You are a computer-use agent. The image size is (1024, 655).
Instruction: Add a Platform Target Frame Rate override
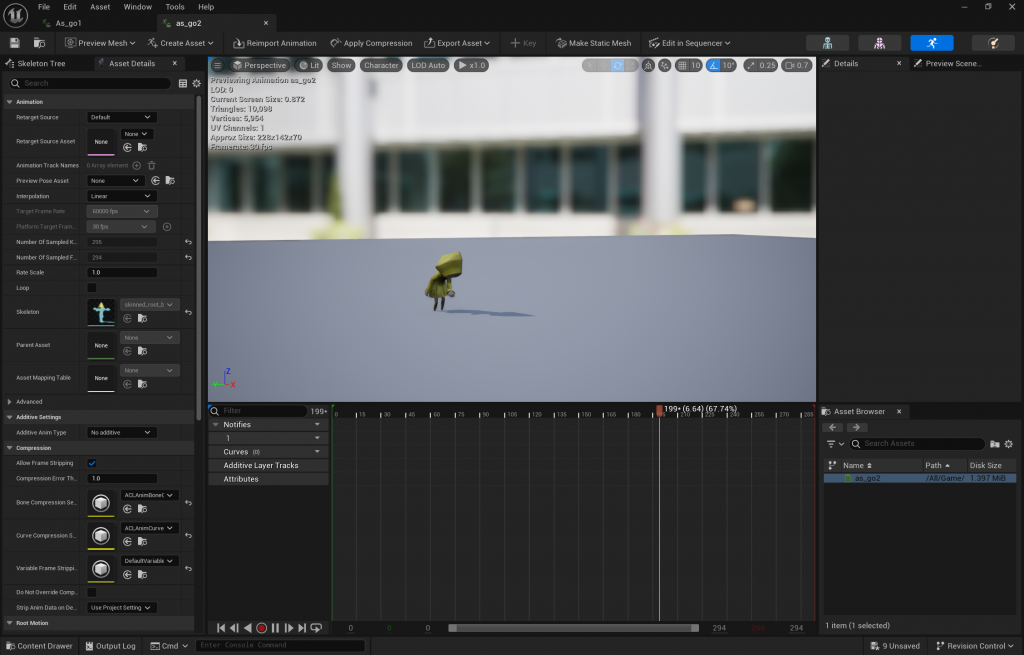pyautogui.click(x=167, y=227)
